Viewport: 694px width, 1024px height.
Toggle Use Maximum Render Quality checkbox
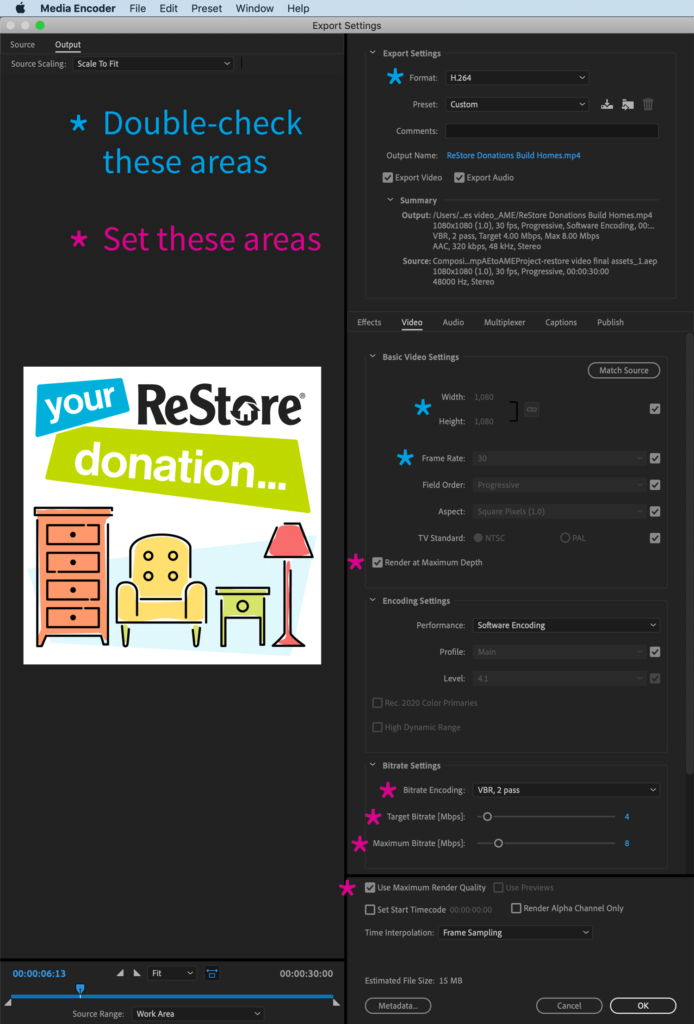[x=370, y=888]
